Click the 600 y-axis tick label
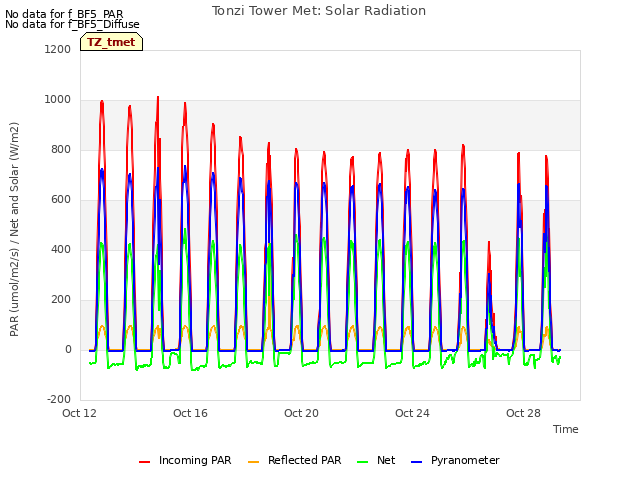 61,200
